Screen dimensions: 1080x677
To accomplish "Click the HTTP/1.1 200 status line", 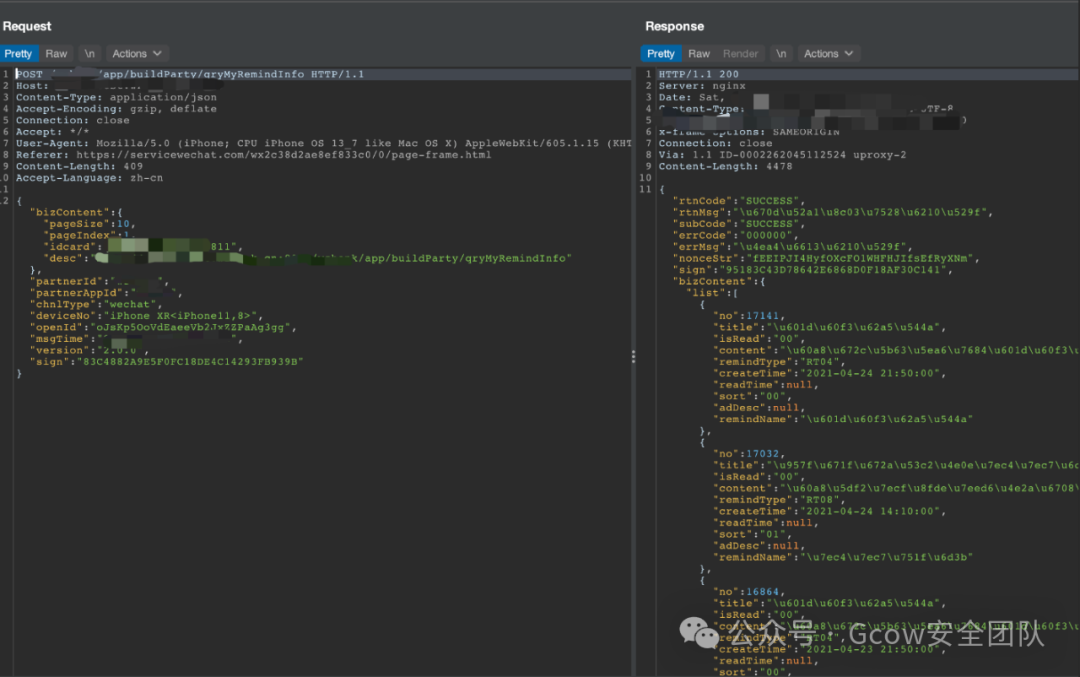I will pyautogui.click(x=698, y=74).
